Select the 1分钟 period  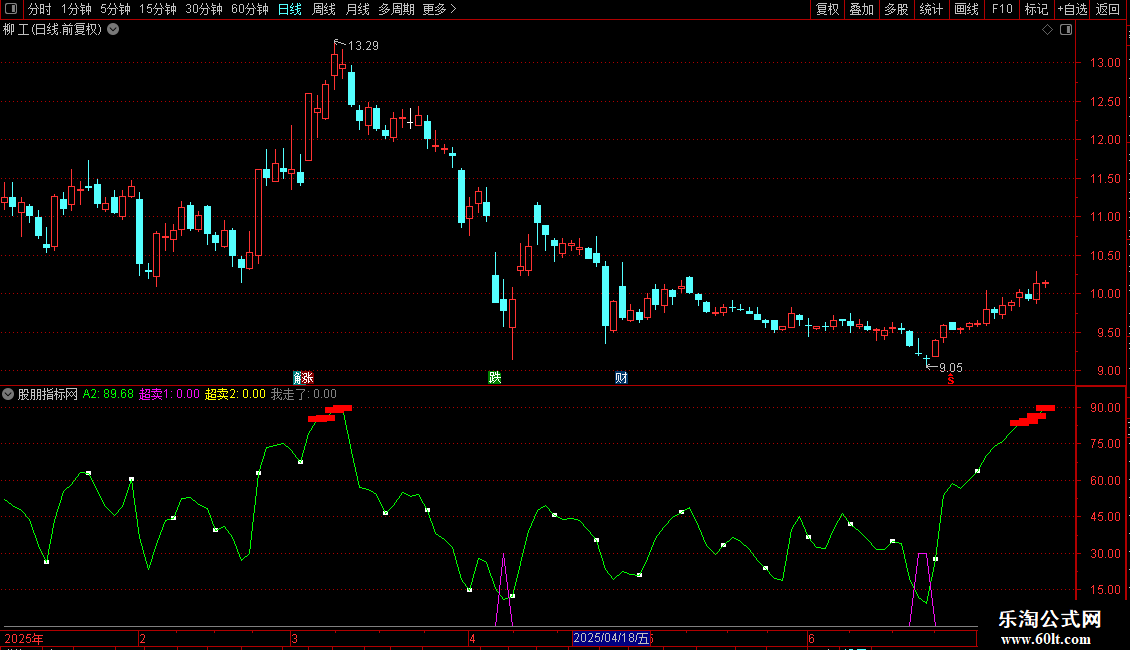point(76,9)
